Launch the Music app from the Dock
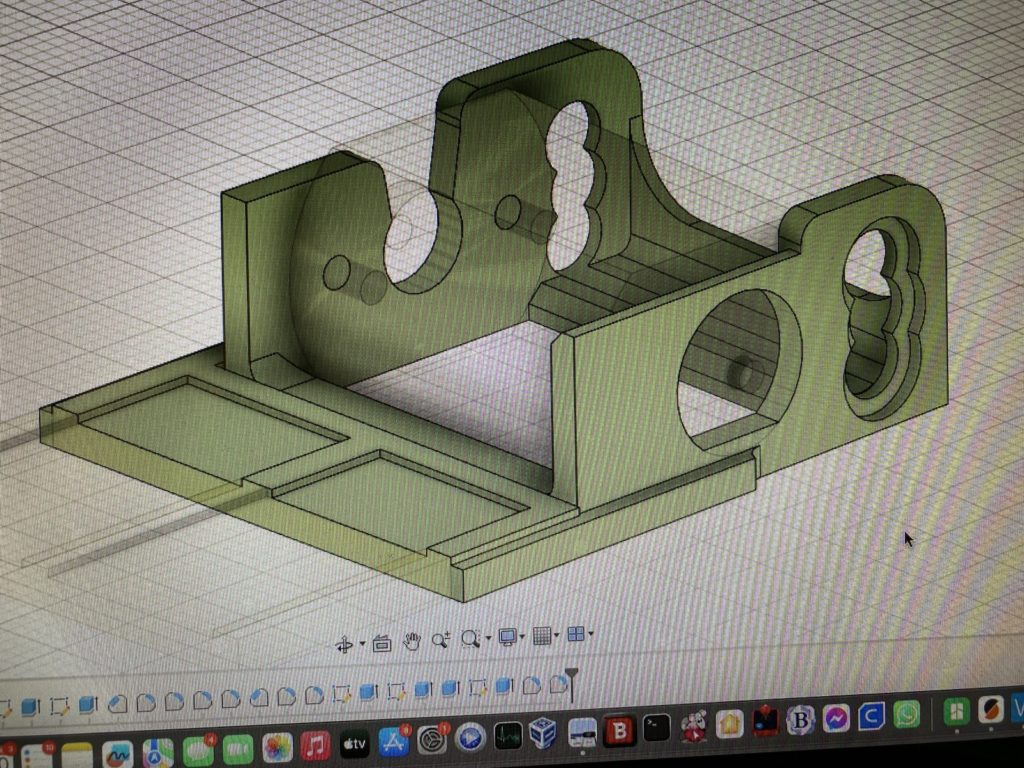The width and height of the screenshot is (1024, 768). (315, 745)
